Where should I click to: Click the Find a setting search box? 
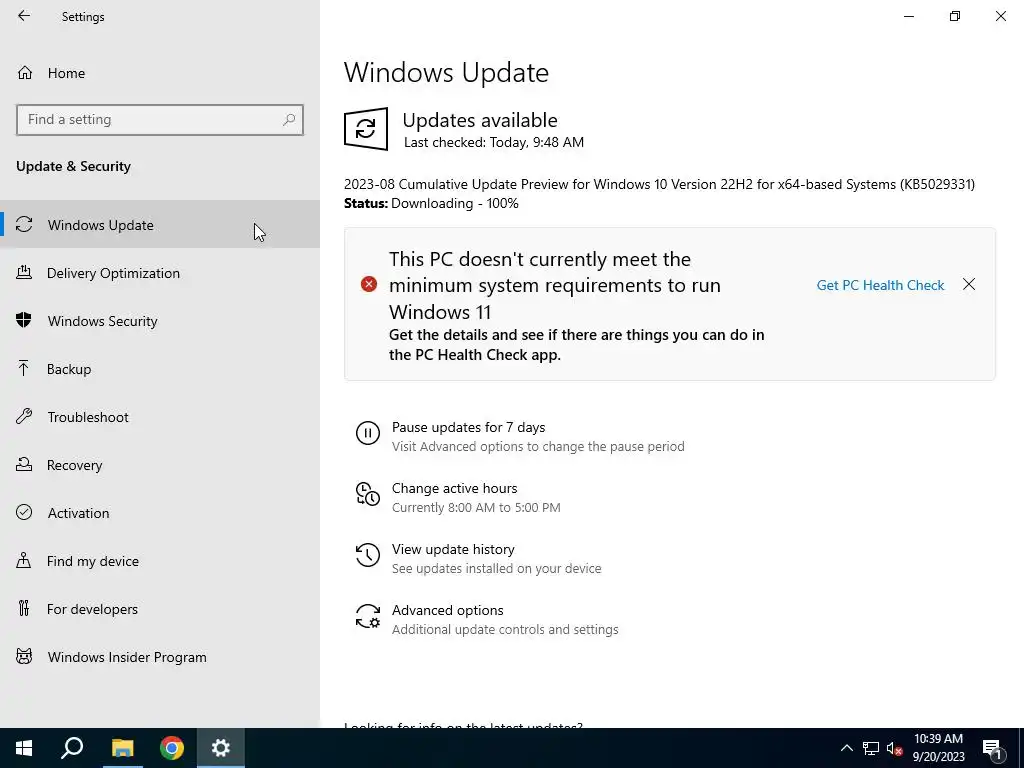[x=160, y=120]
